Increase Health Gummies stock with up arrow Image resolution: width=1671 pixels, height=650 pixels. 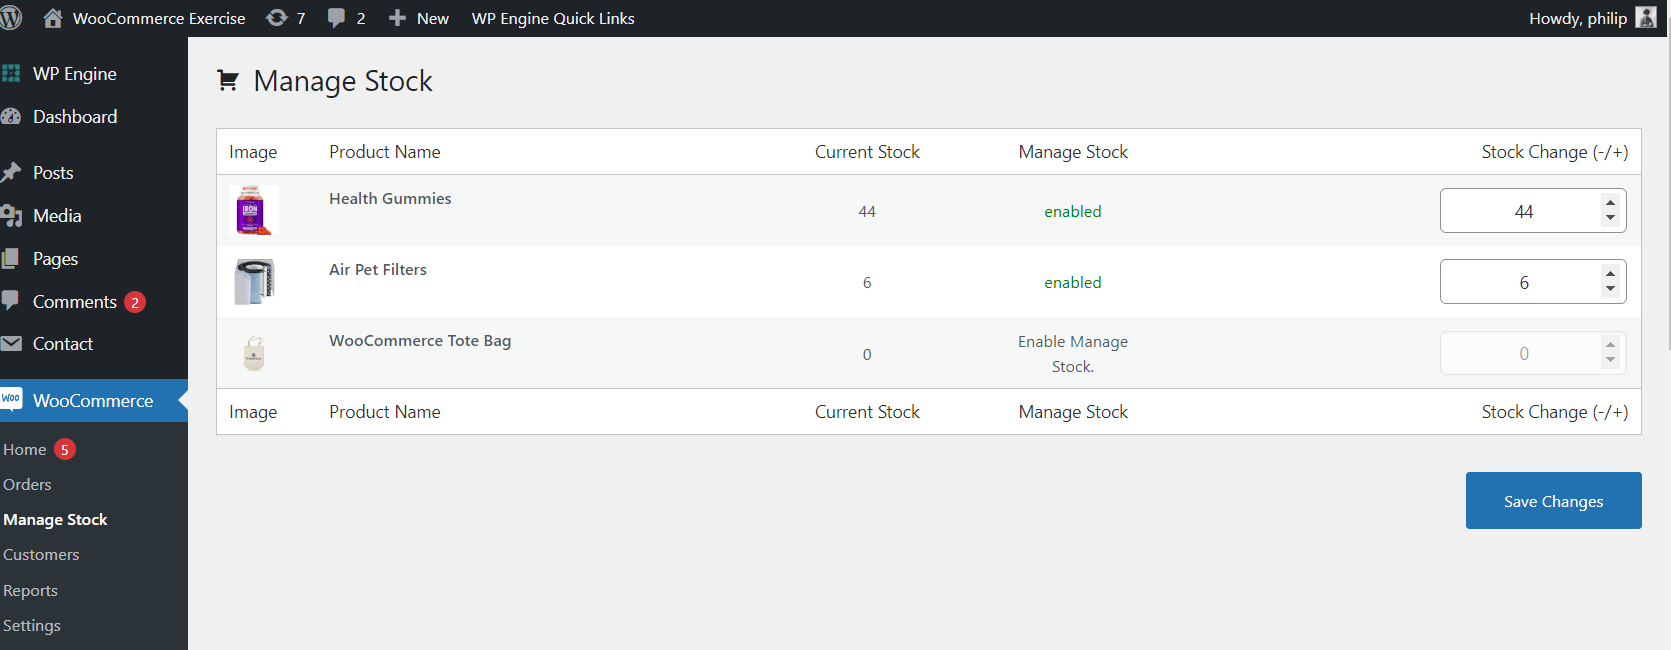[1610, 202]
